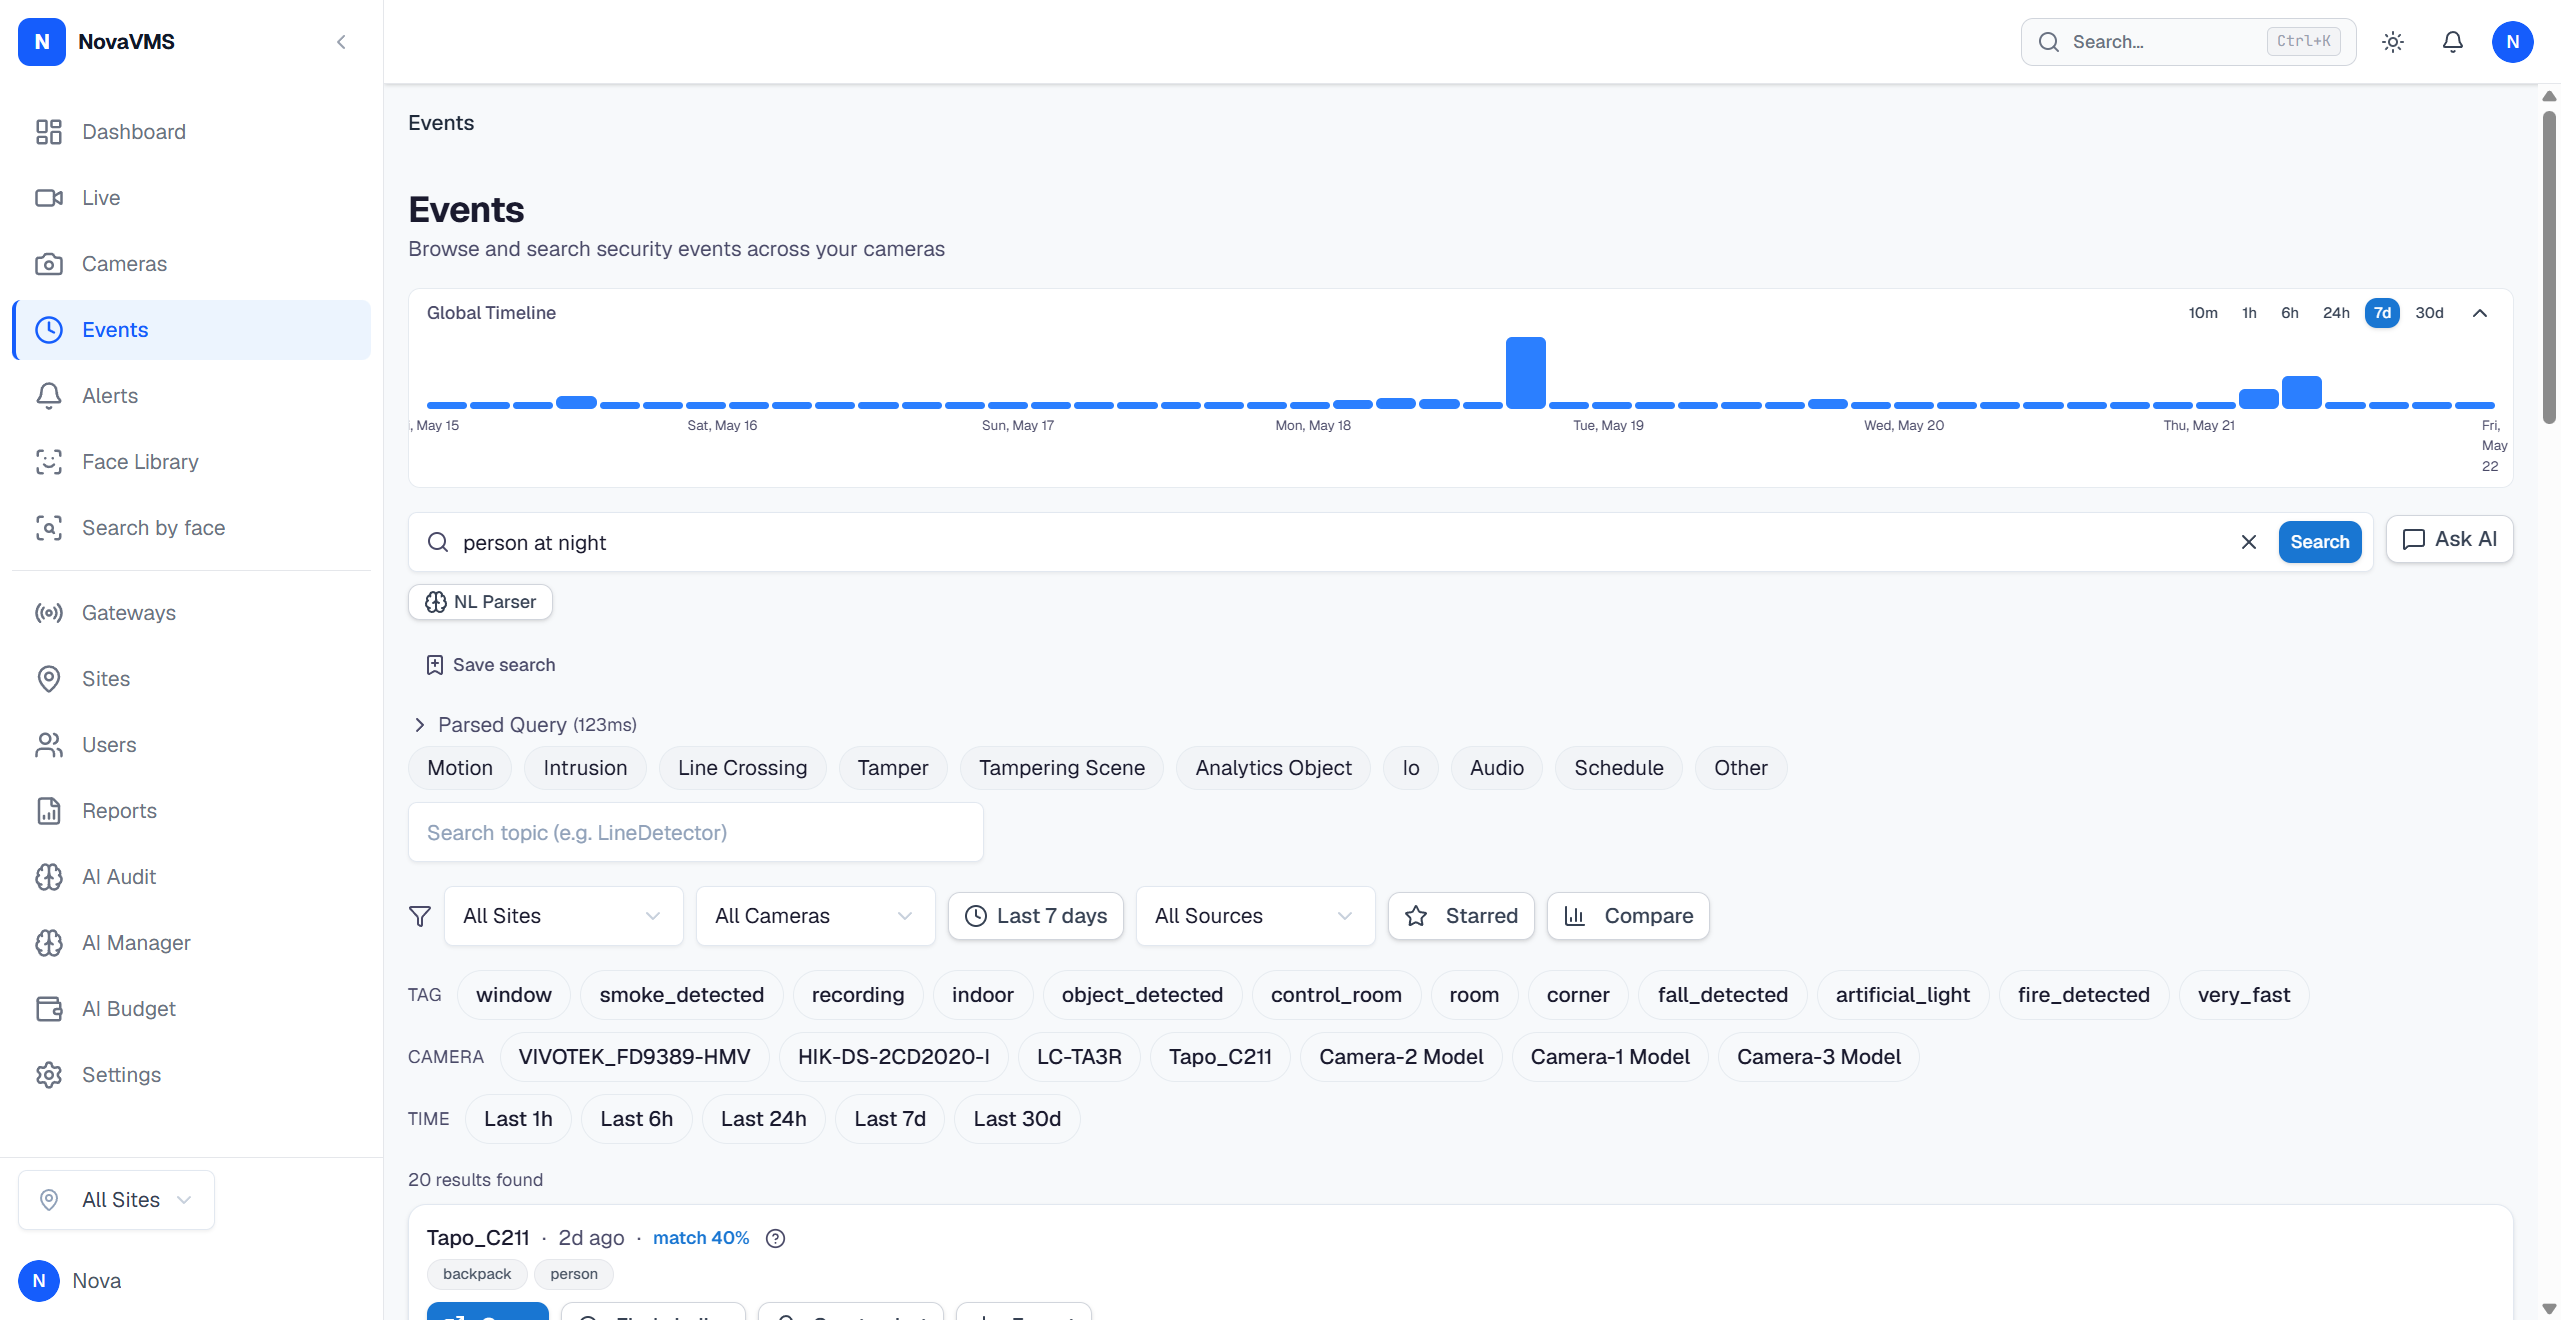The height and width of the screenshot is (1320, 2561).
Task: Click the filter funnel icon
Action: (420, 916)
